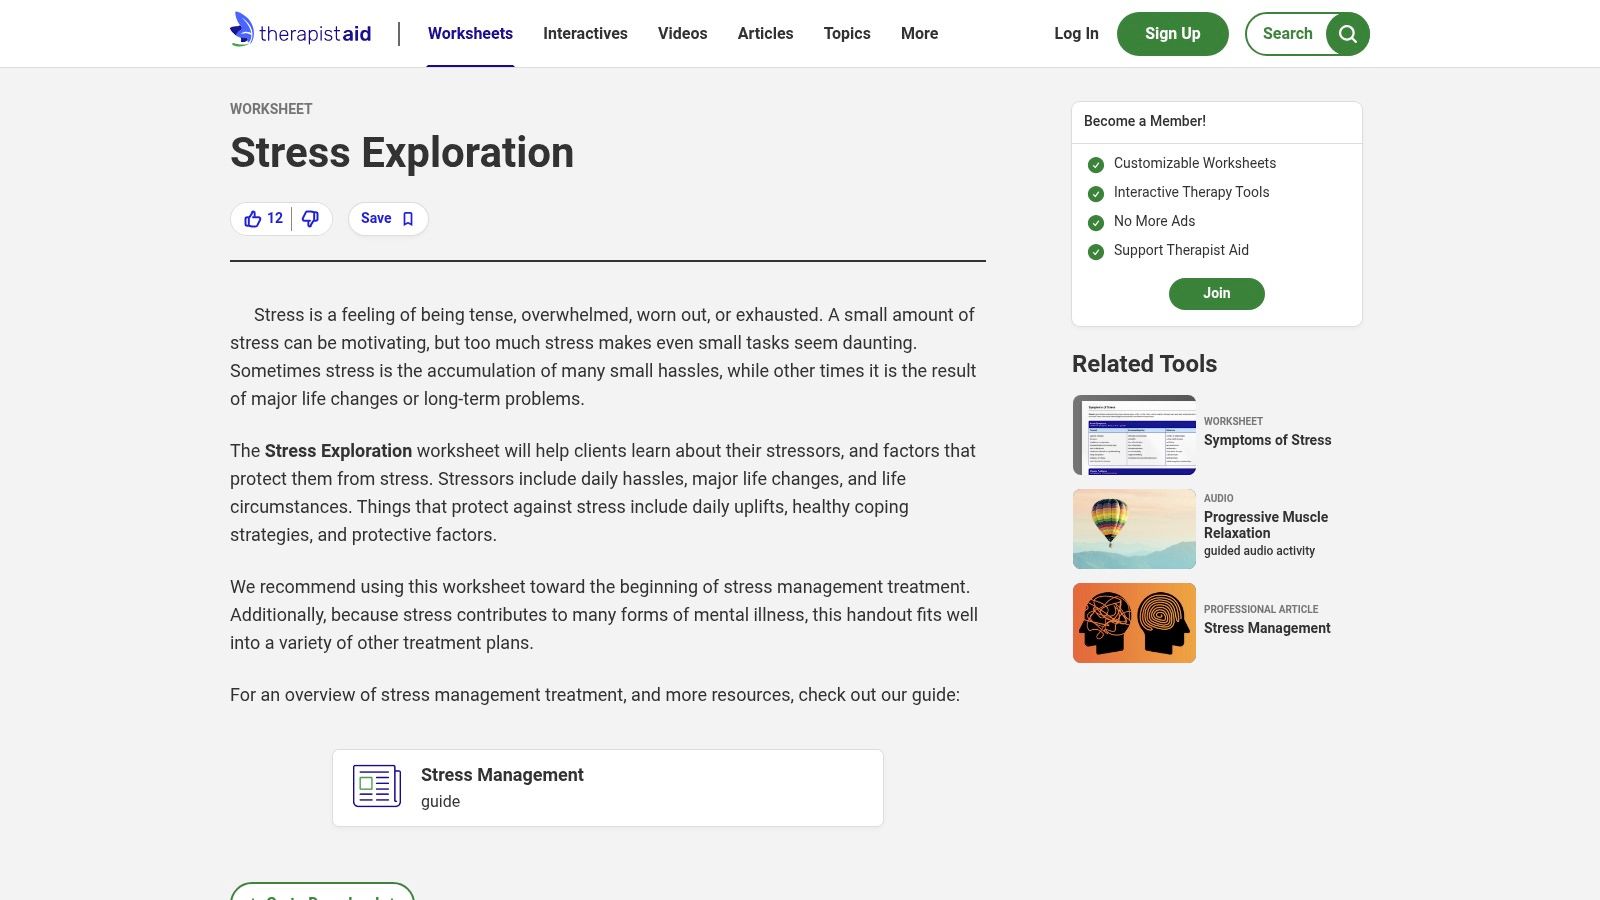
Task: Click the Stress Exploration heading
Action: (402, 153)
